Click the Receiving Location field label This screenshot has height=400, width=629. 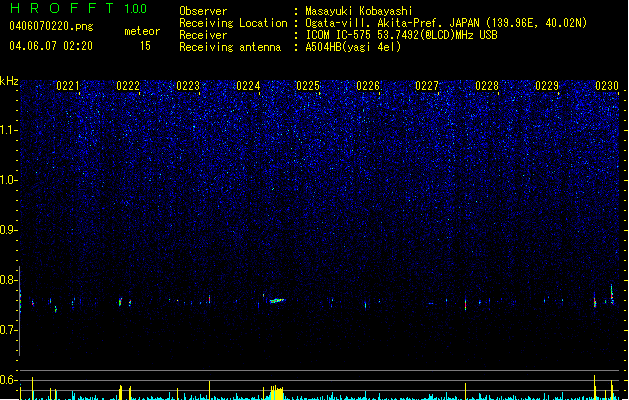[x=233, y=23]
